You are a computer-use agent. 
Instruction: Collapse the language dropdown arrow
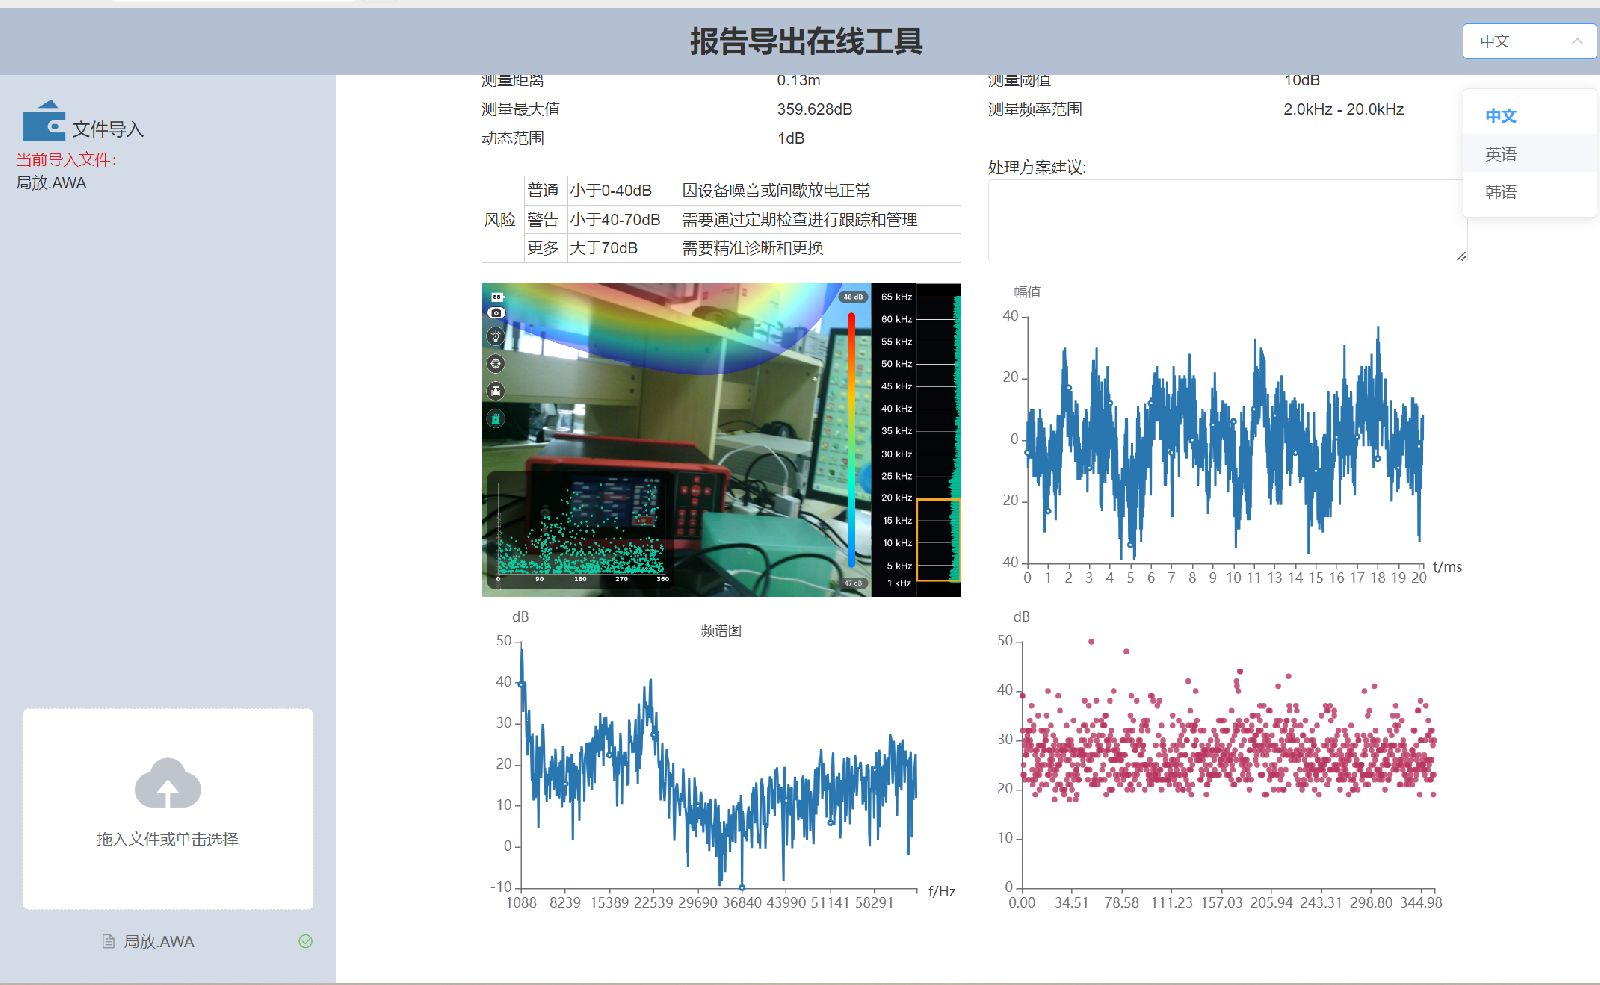click(x=1577, y=41)
